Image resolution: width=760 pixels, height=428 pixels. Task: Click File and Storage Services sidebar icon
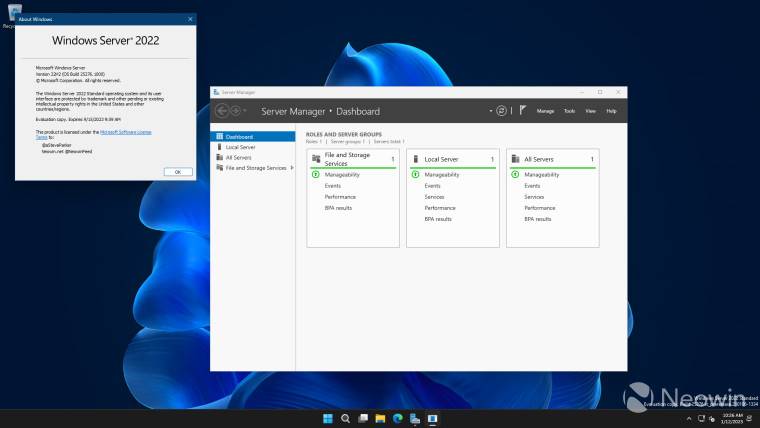pos(220,168)
